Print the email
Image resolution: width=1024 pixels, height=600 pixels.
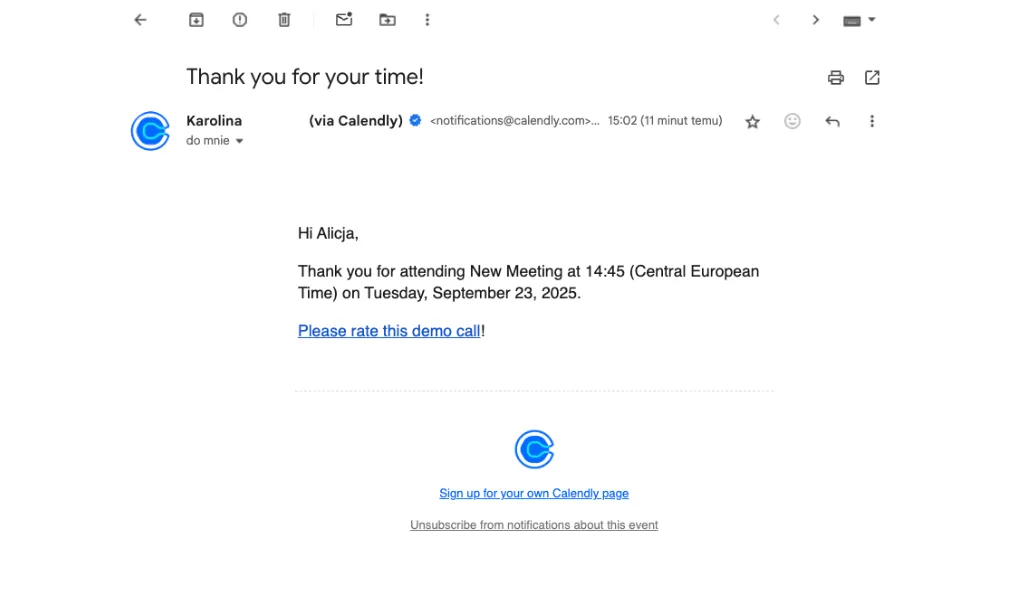835,77
